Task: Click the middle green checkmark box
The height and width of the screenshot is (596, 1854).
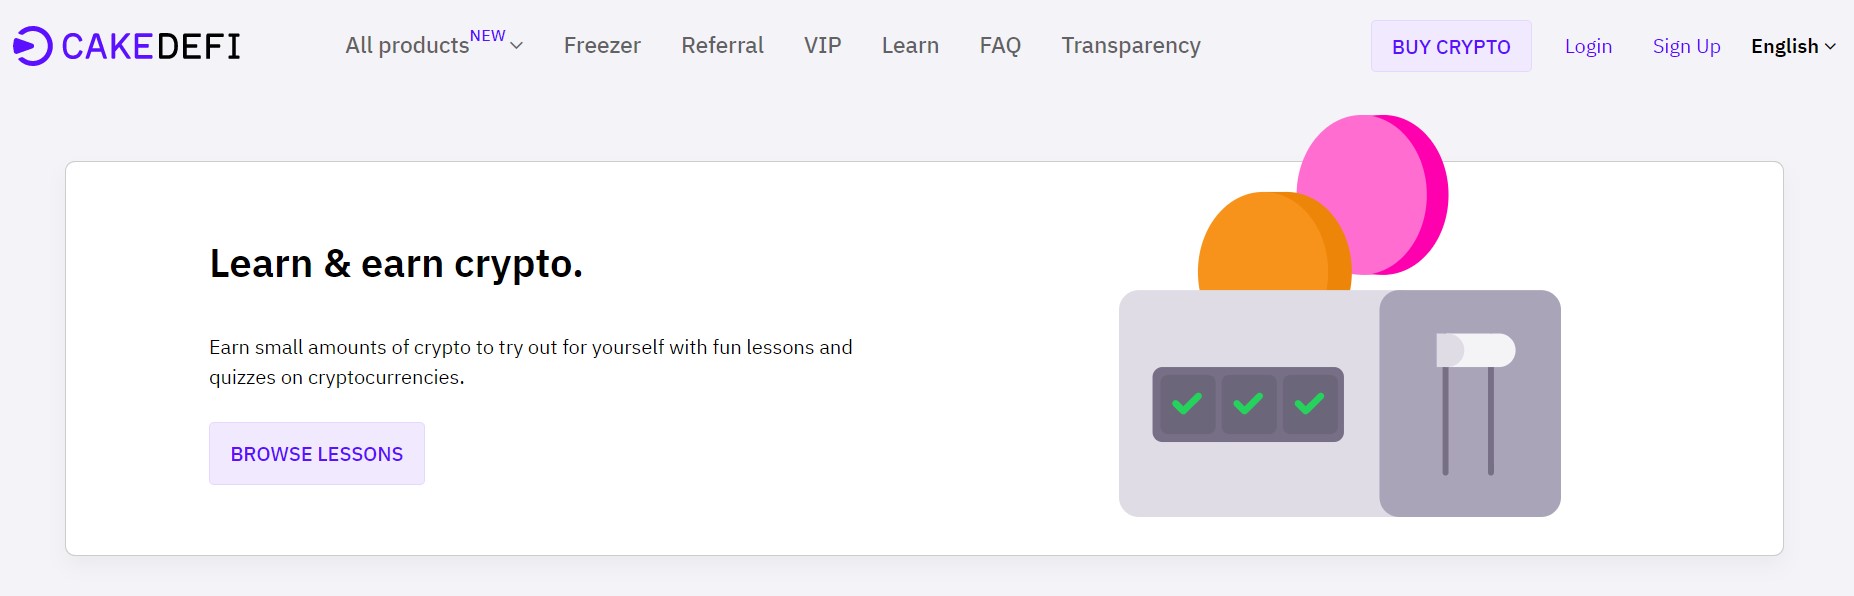Action: [1248, 404]
